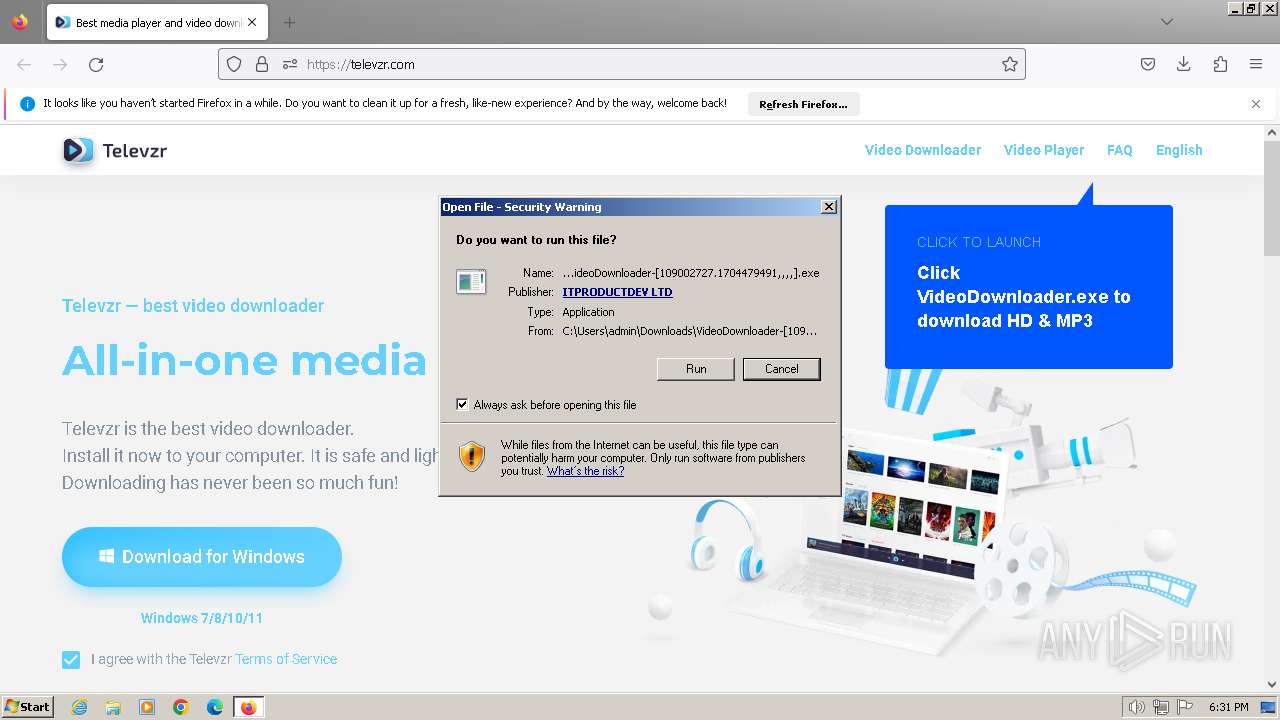Close the Open File Security Warning dialog

pos(828,207)
